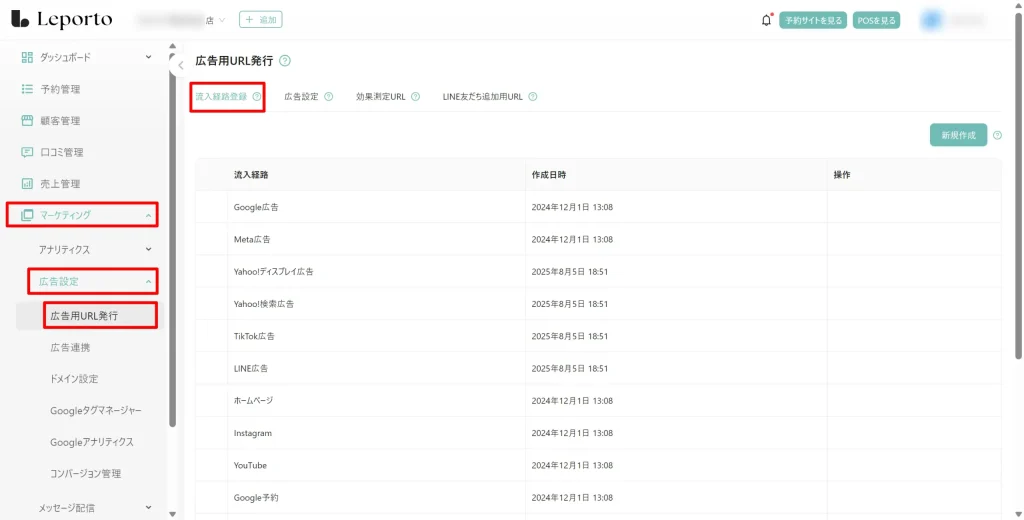Click help icon next to 効果測定URL tab
This screenshot has width=1024, height=520.
[415, 97]
